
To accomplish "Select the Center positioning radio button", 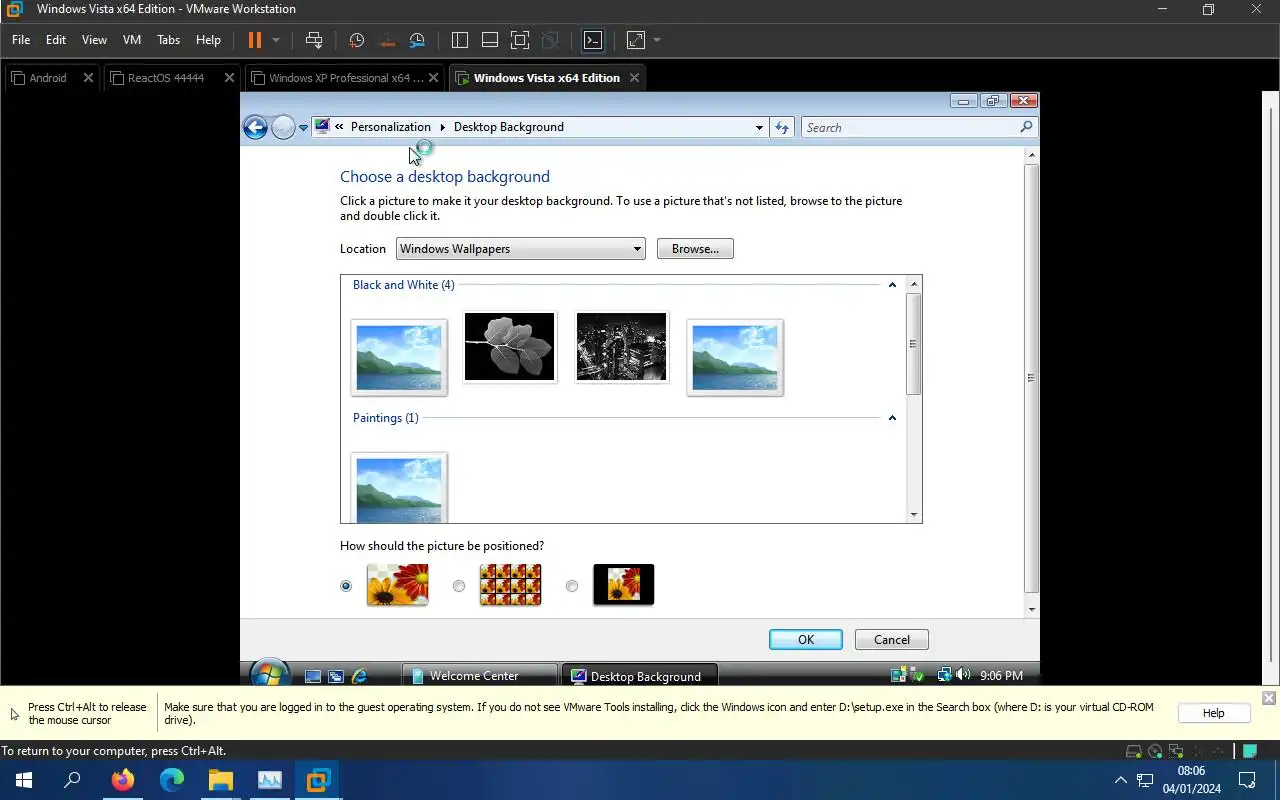I will [572, 586].
